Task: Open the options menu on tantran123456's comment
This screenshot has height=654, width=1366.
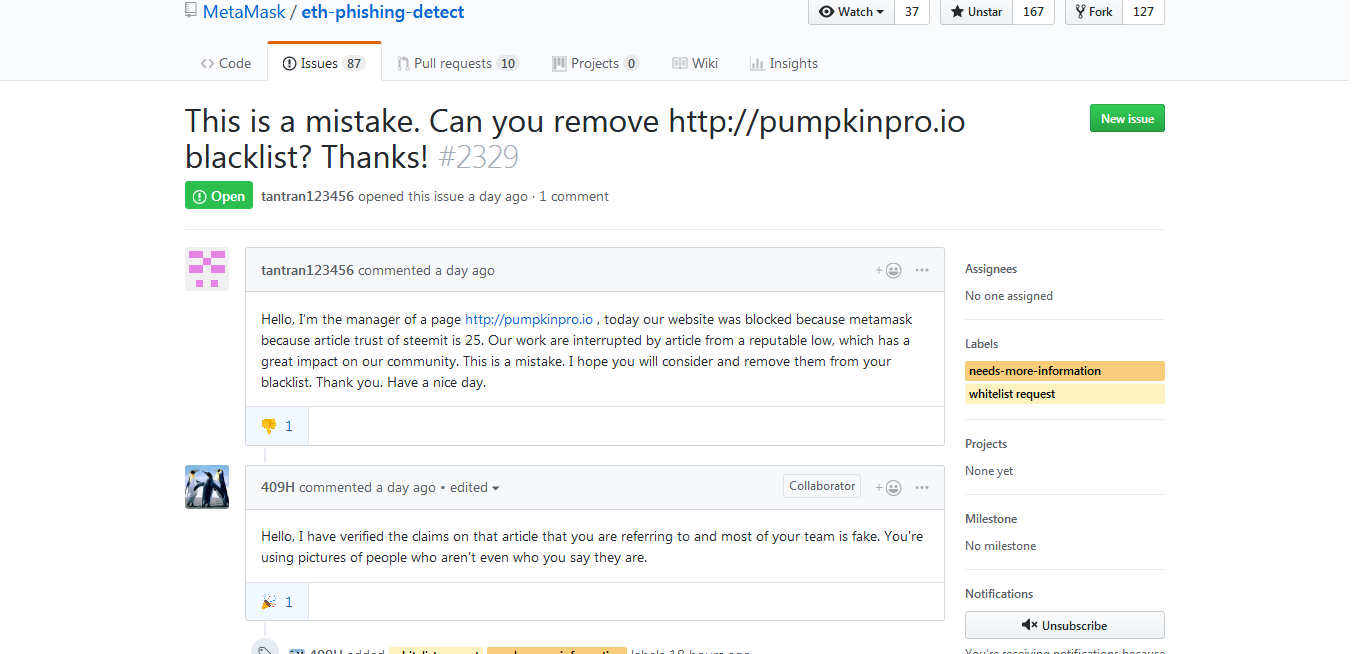Action: [922, 270]
